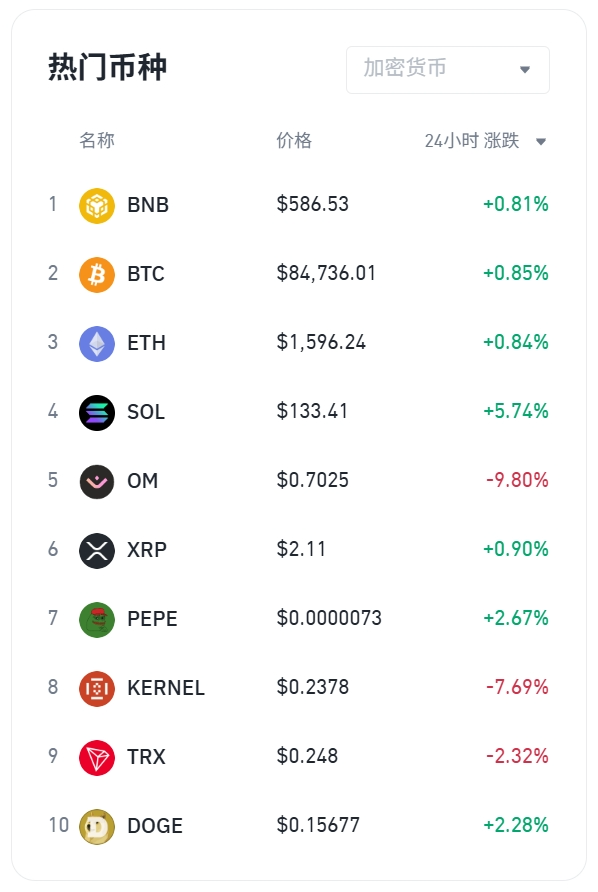Click OM's -9.80% change value
The width and height of the screenshot is (598, 892).
point(517,480)
